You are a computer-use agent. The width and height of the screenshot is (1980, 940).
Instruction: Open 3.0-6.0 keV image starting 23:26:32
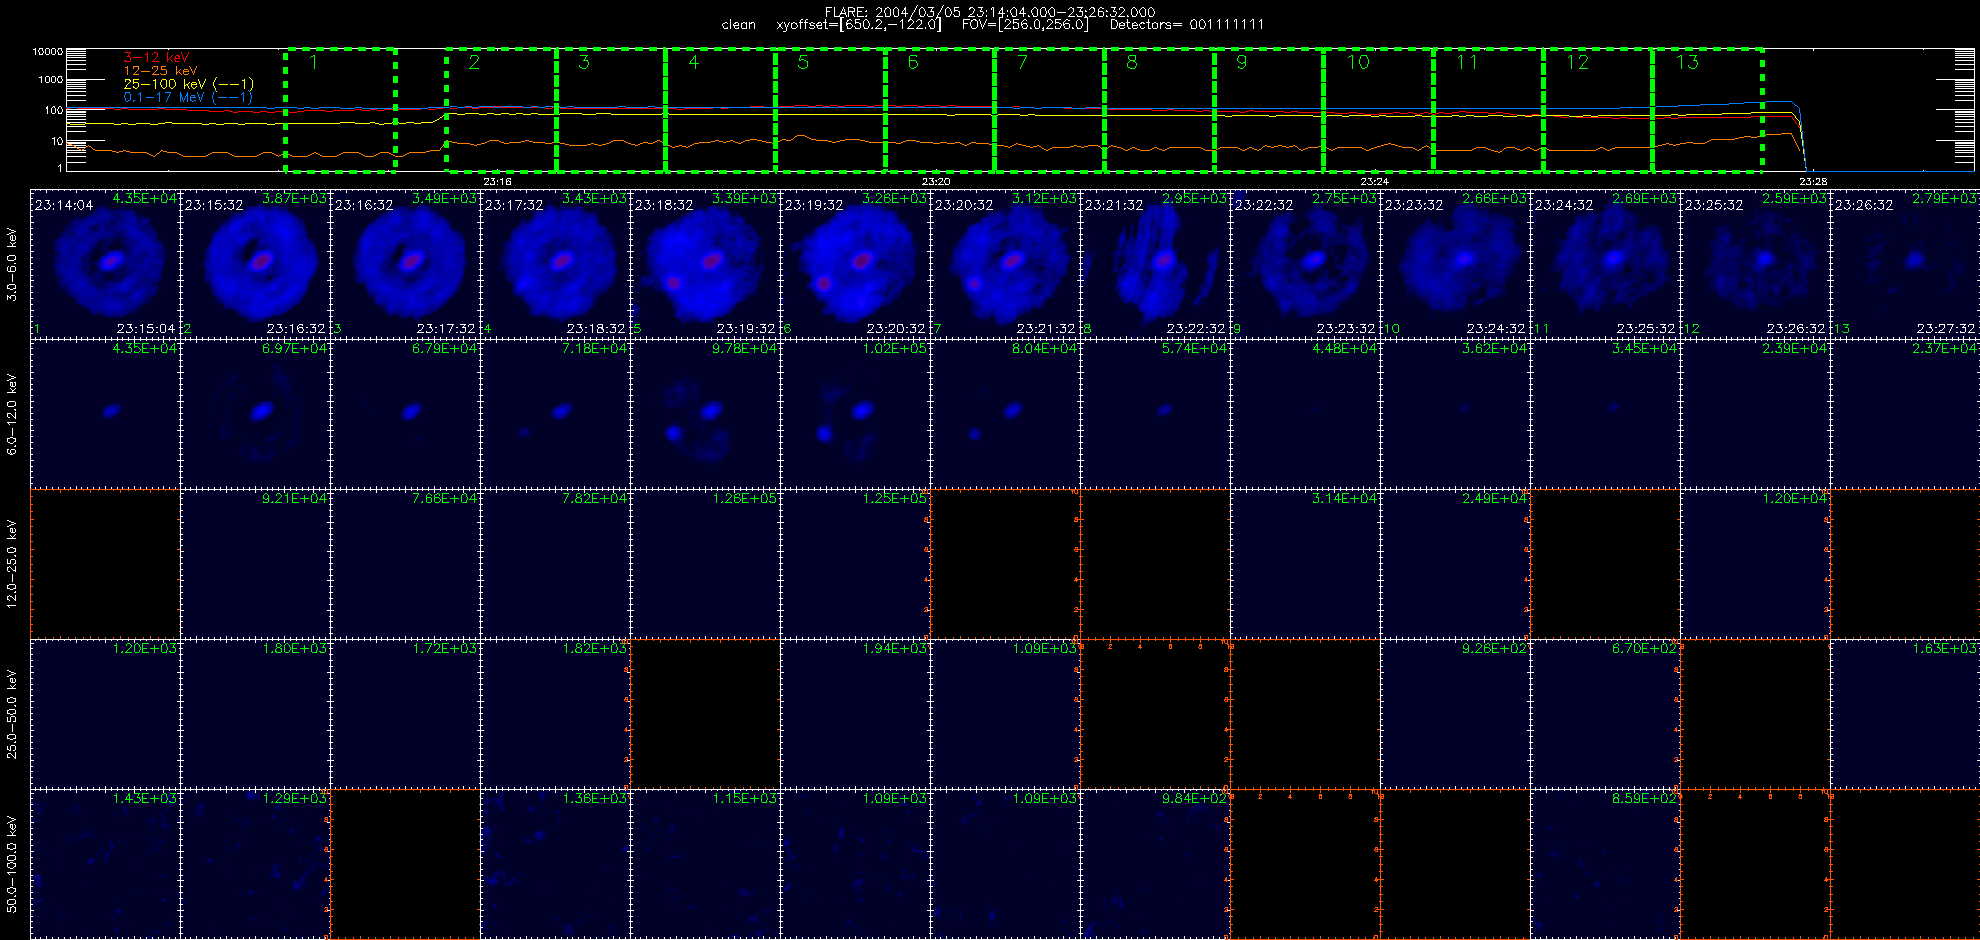tap(1906, 264)
